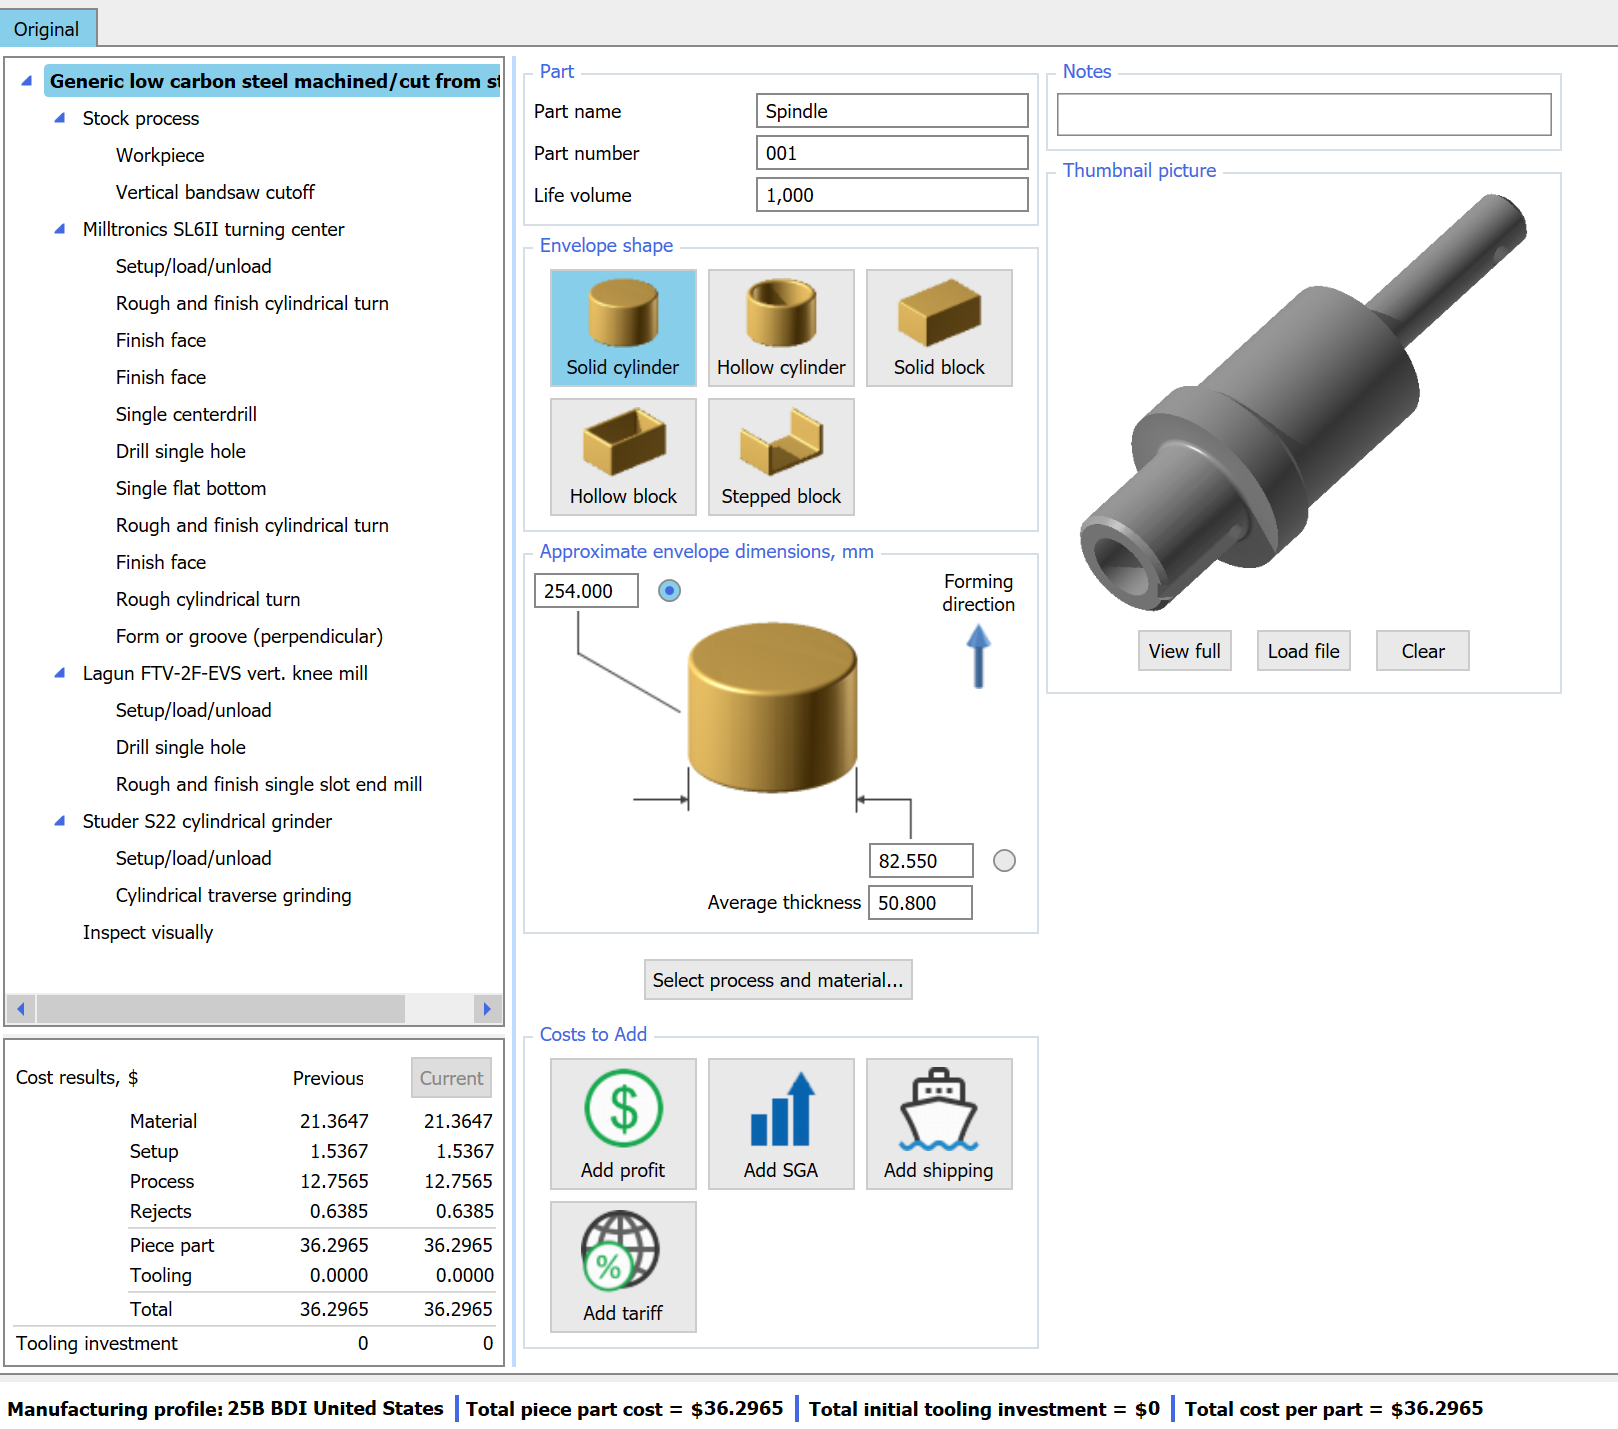Pick the Stepped block envelope shape

(x=780, y=455)
